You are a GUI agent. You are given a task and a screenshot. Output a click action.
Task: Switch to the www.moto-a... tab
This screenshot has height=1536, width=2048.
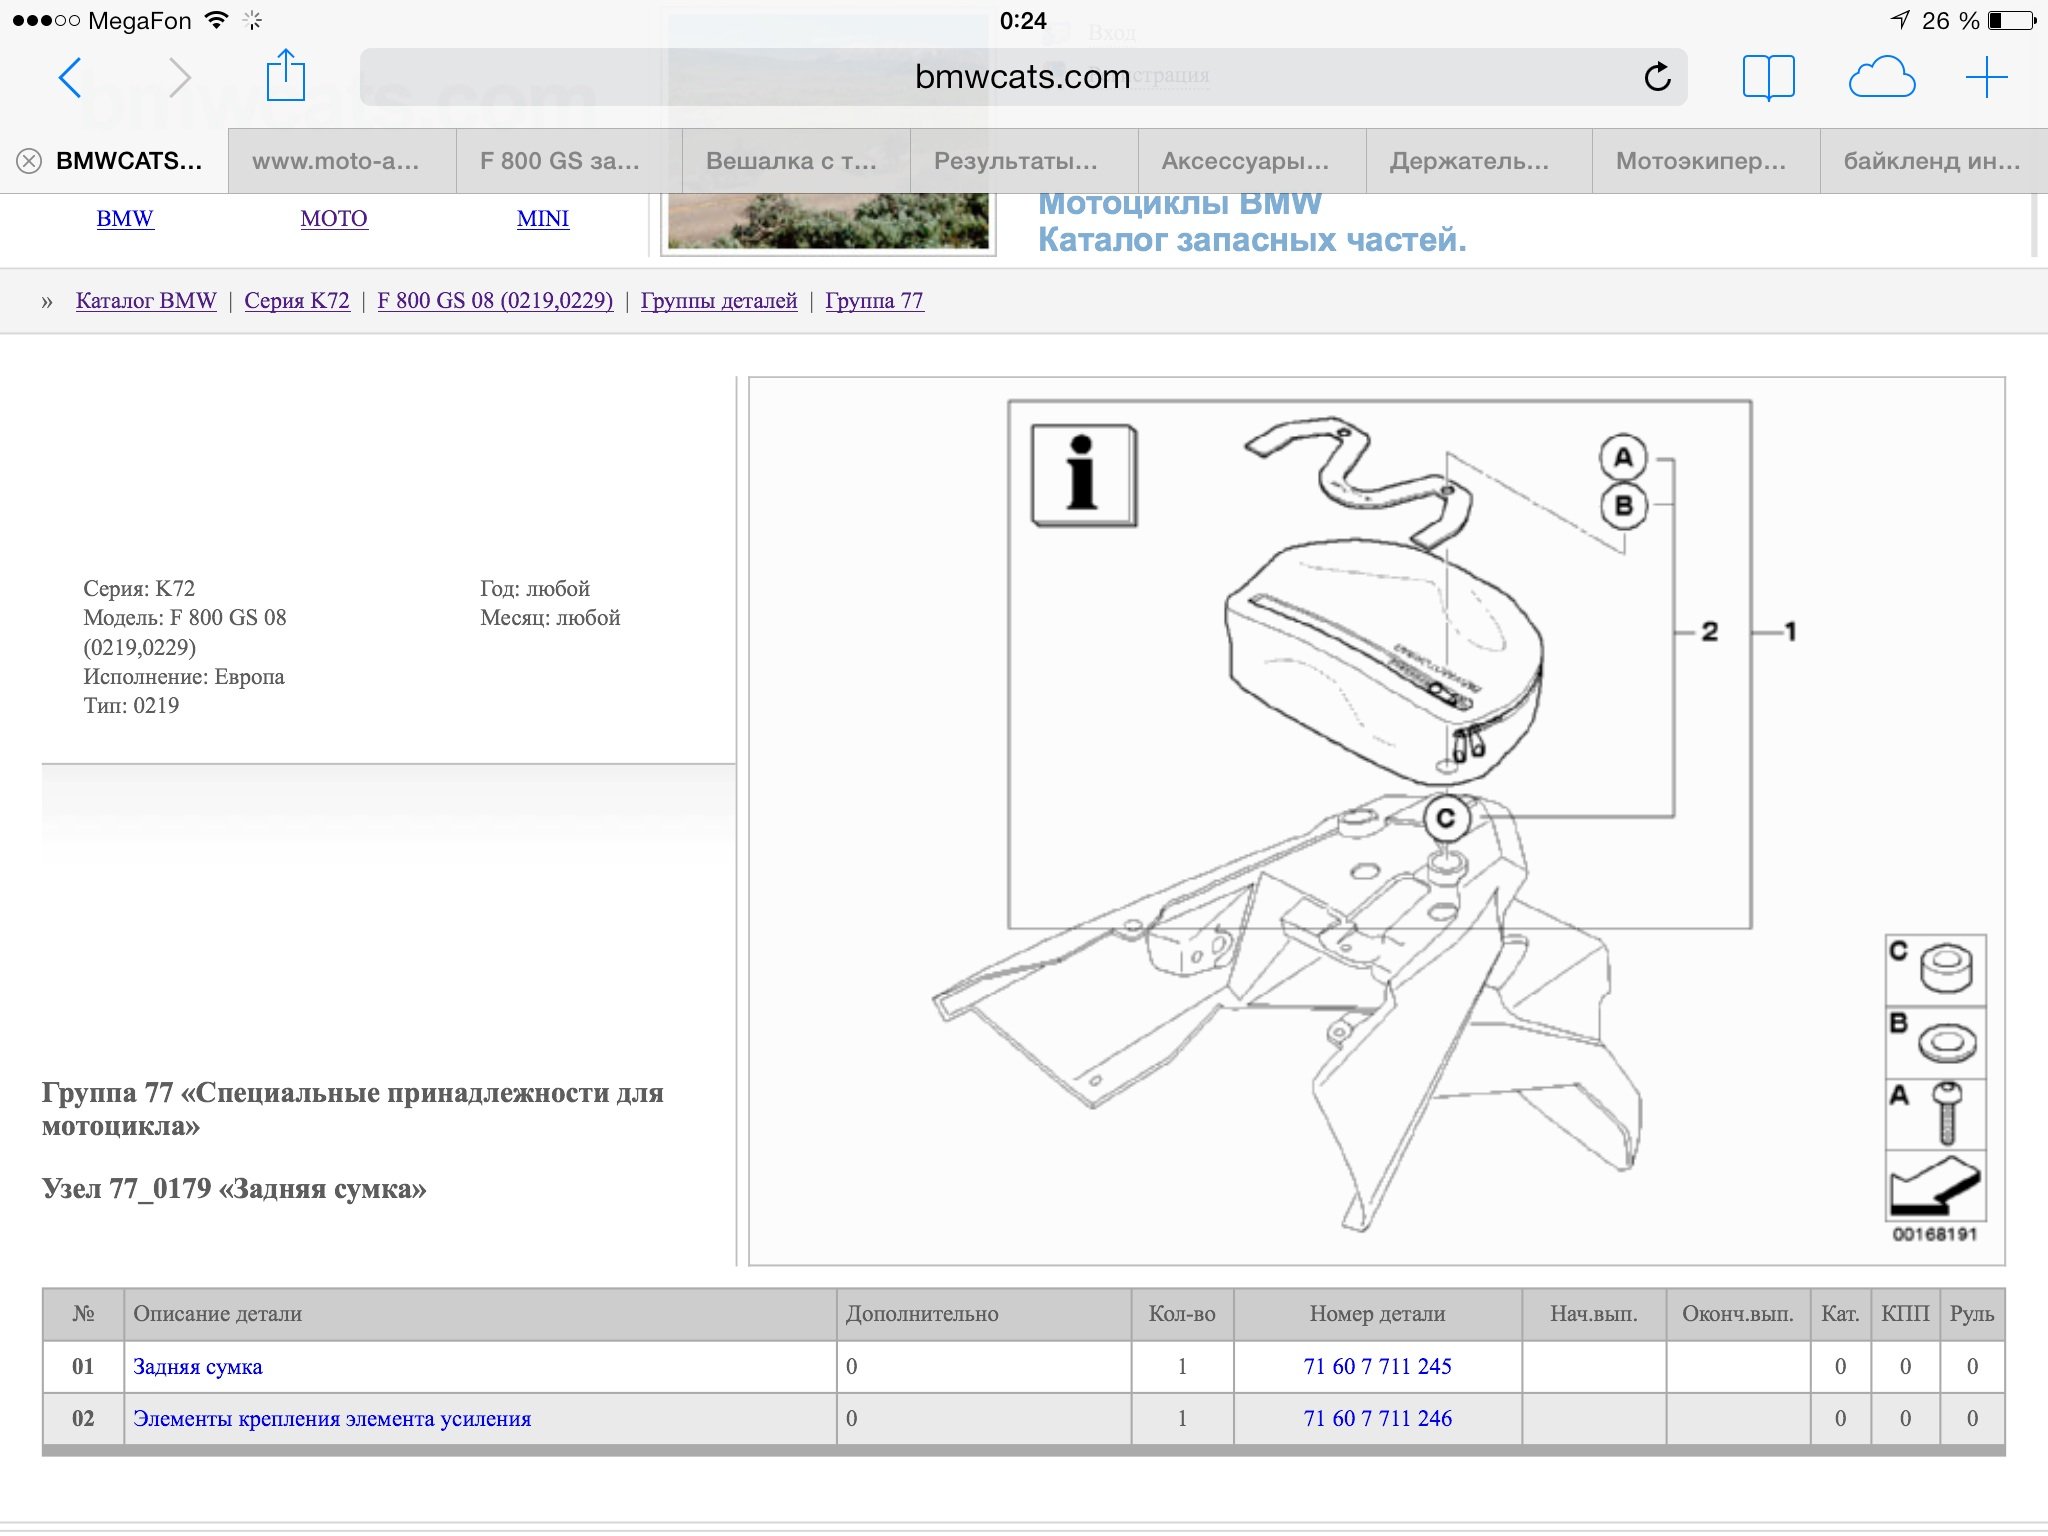click(x=336, y=161)
